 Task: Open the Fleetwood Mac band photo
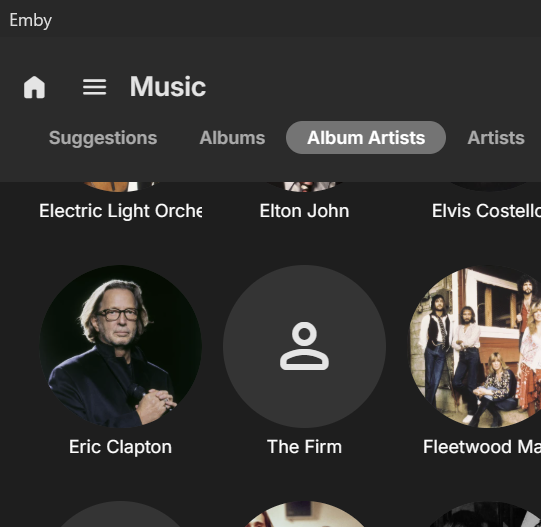475,346
